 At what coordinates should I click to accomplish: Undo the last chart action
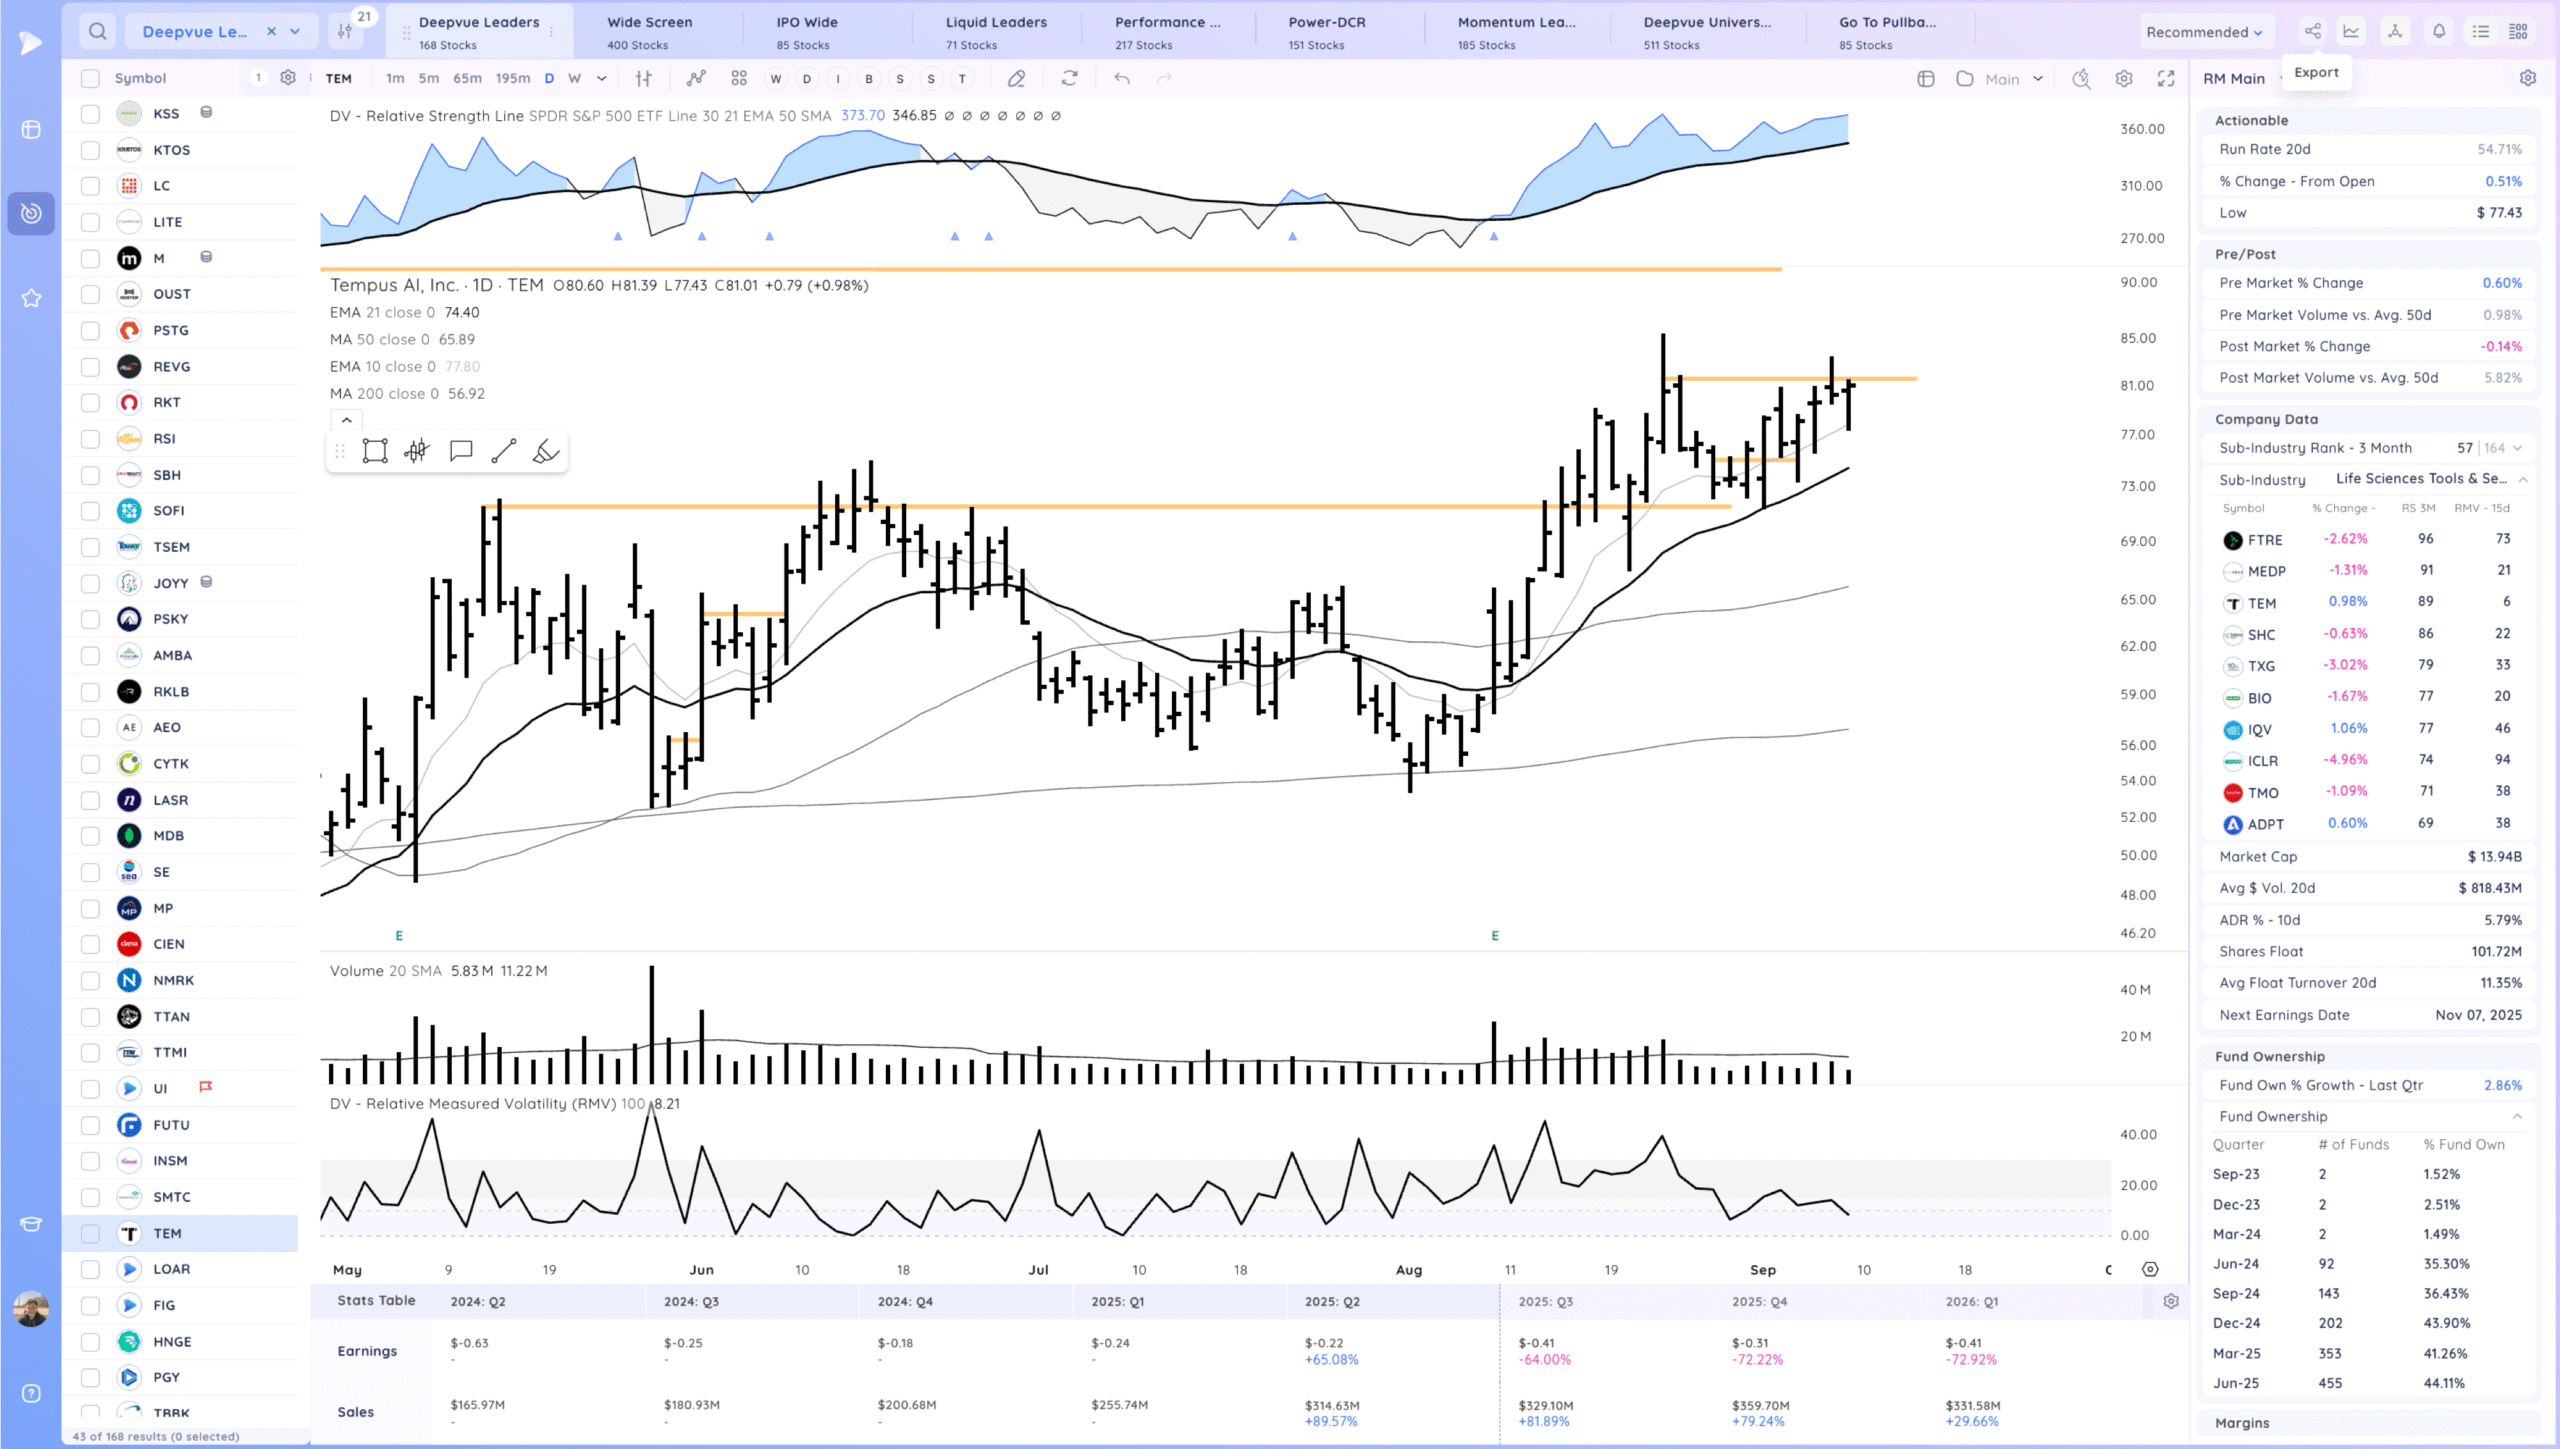pyautogui.click(x=1122, y=78)
